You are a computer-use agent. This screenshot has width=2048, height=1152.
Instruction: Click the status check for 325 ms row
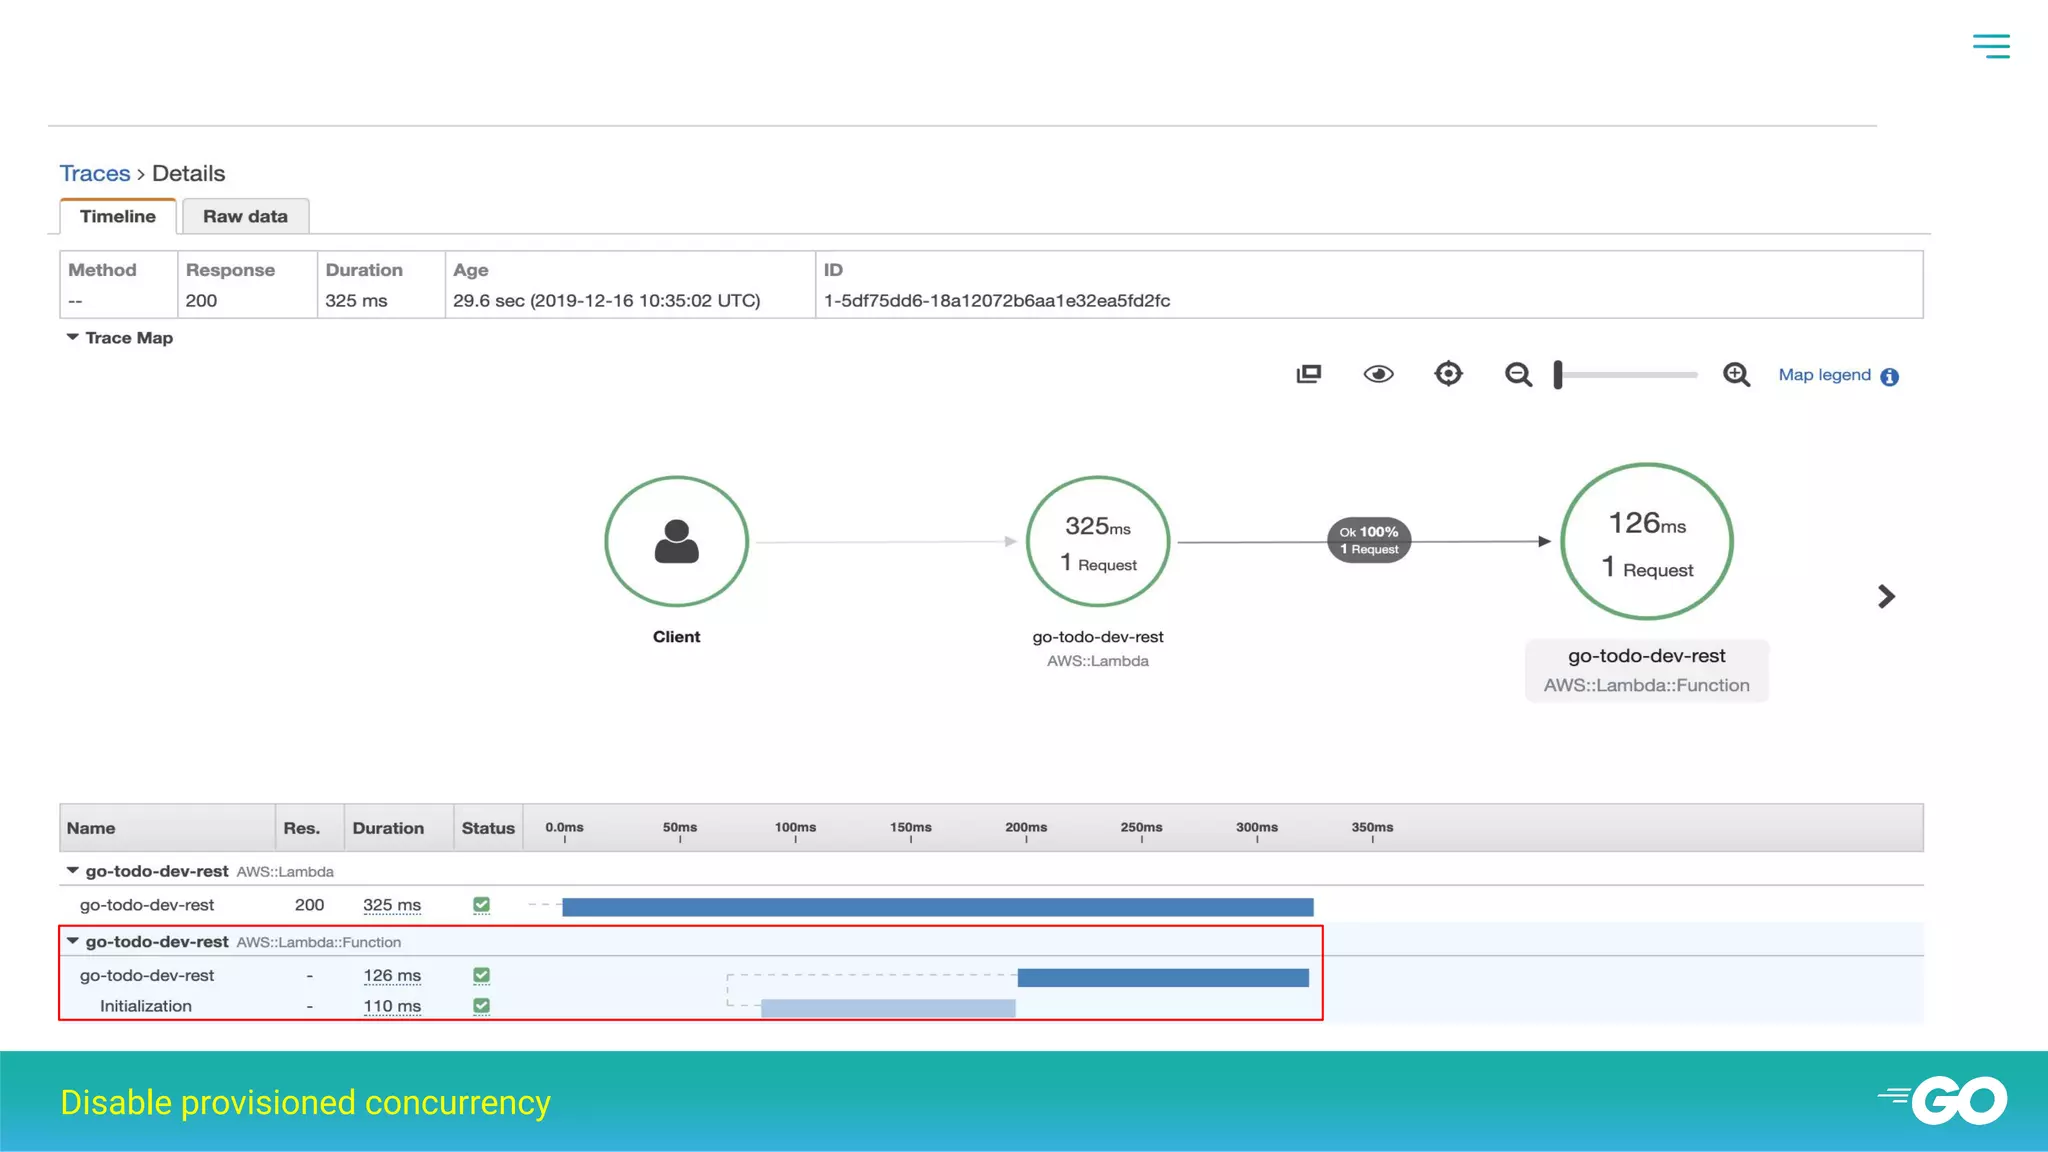pyautogui.click(x=481, y=905)
